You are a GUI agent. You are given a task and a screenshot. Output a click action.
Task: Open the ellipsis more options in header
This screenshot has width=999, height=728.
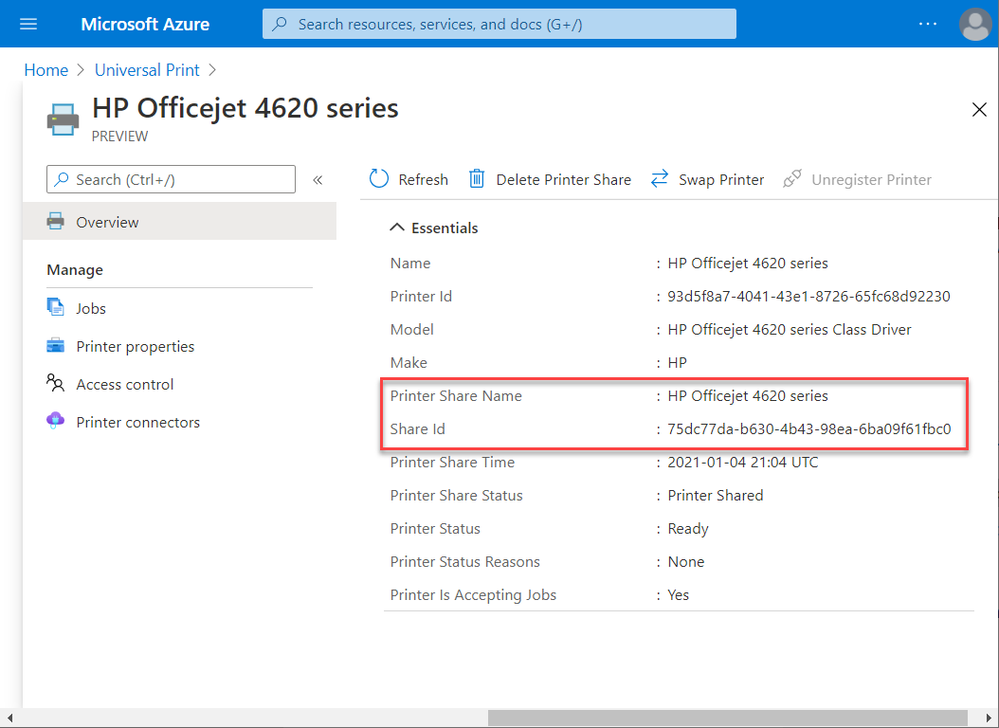[928, 24]
